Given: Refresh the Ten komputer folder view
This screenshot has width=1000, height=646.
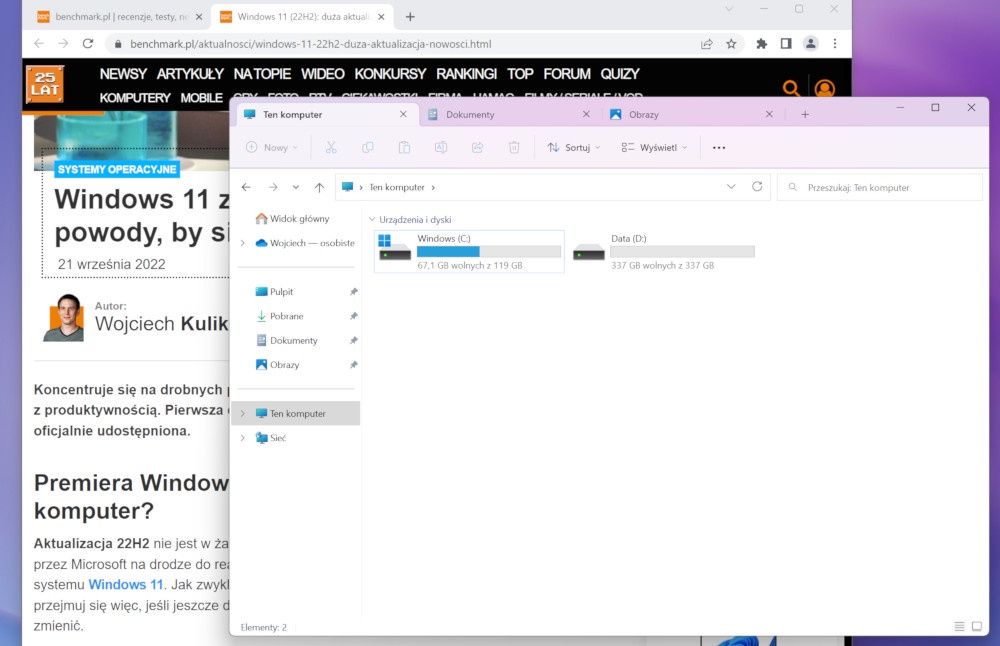Looking at the screenshot, I should coord(757,186).
